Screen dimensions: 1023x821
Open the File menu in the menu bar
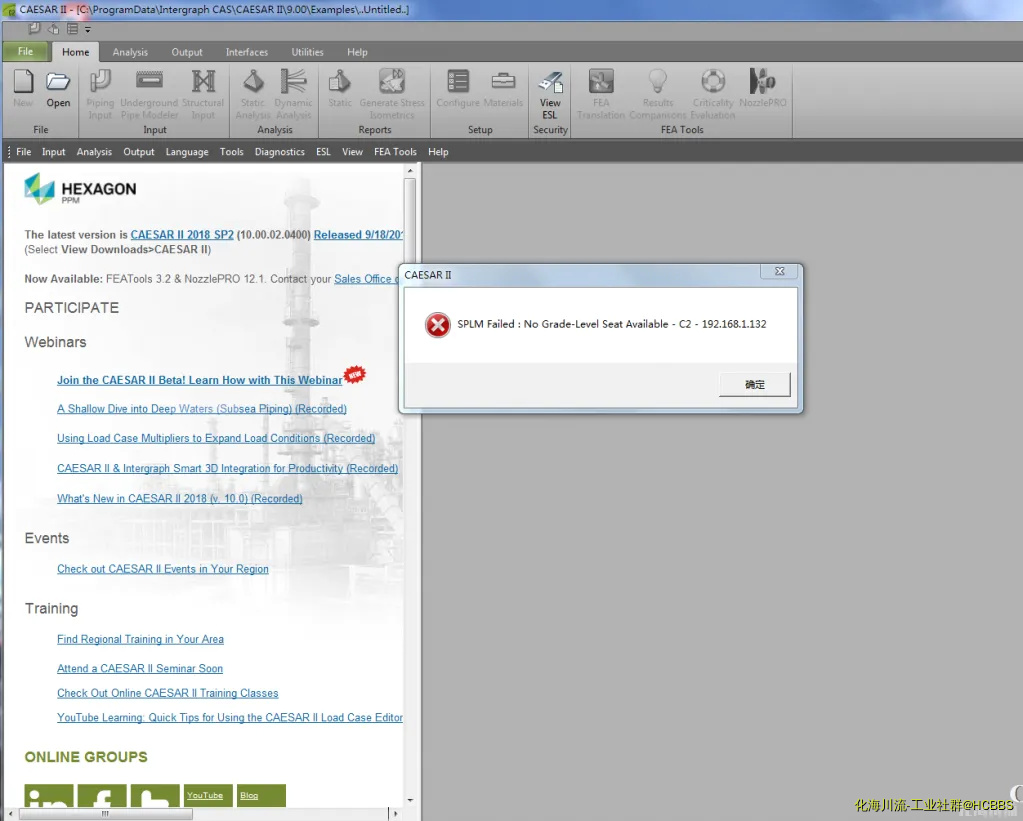pos(23,152)
